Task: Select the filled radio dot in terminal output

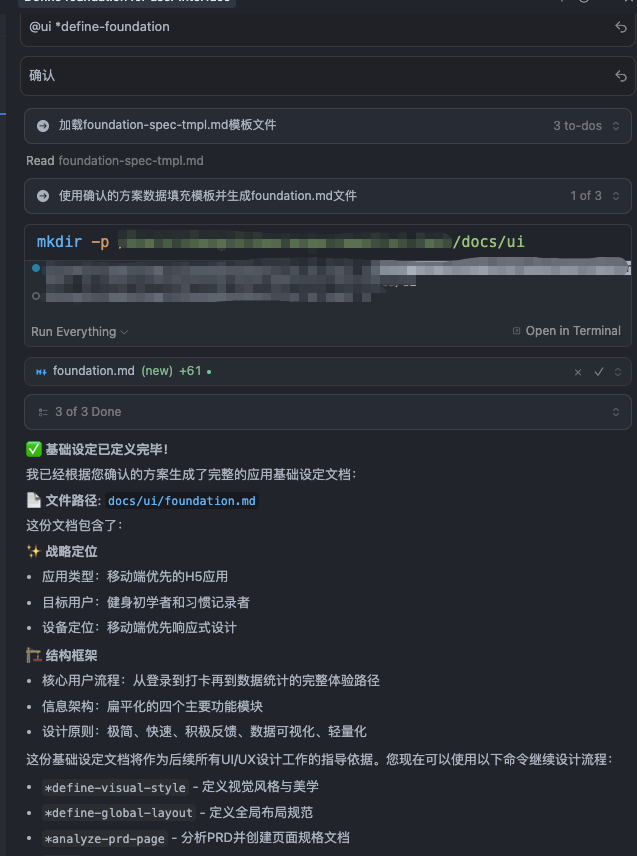Action: pos(36,268)
